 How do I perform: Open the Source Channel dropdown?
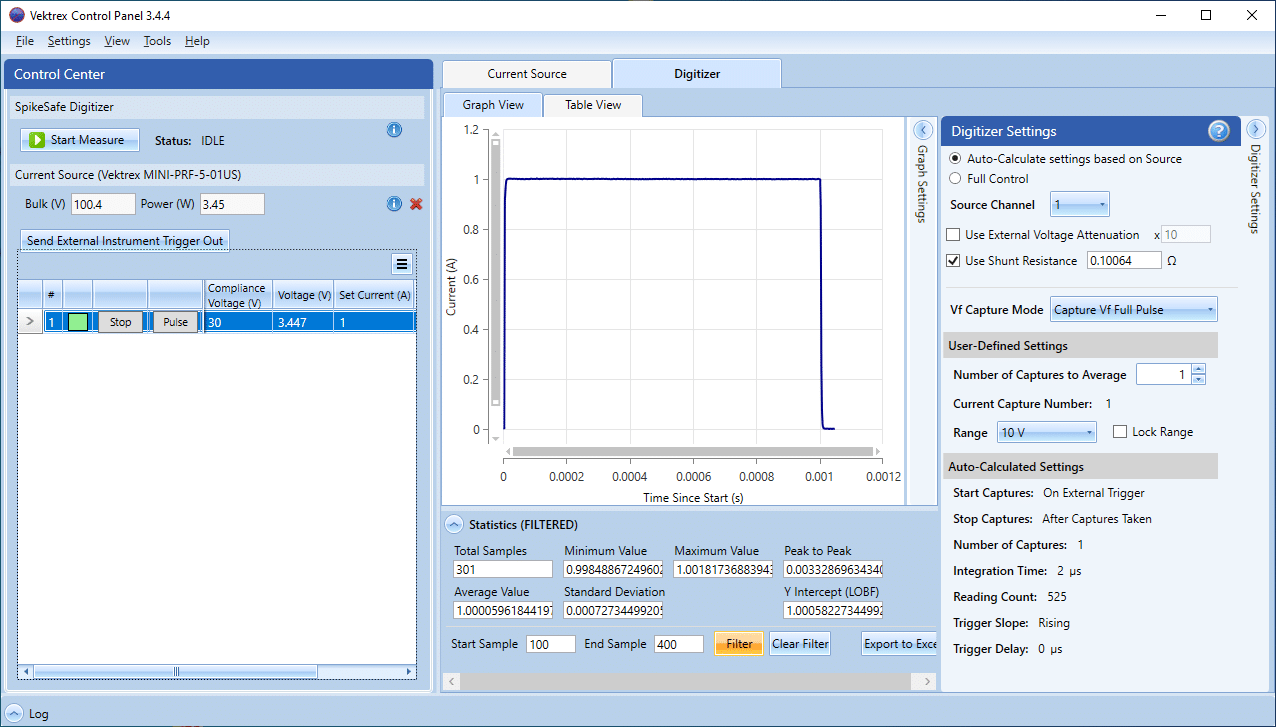pos(1079,203)
